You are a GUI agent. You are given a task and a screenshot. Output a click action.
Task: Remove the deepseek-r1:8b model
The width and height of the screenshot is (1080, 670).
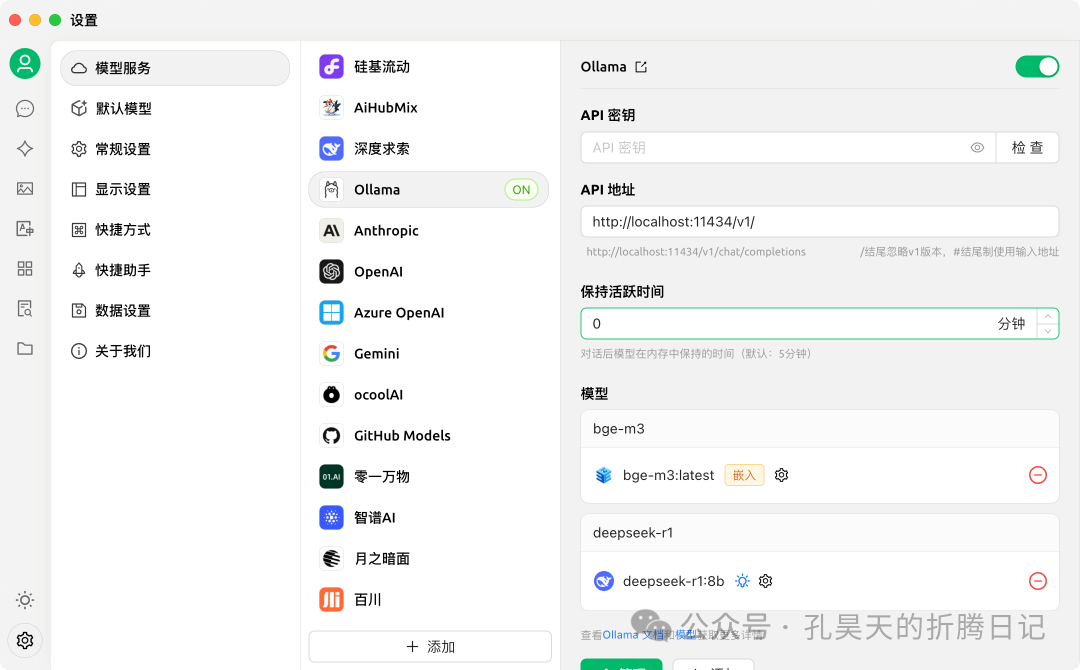point(1037,581)
